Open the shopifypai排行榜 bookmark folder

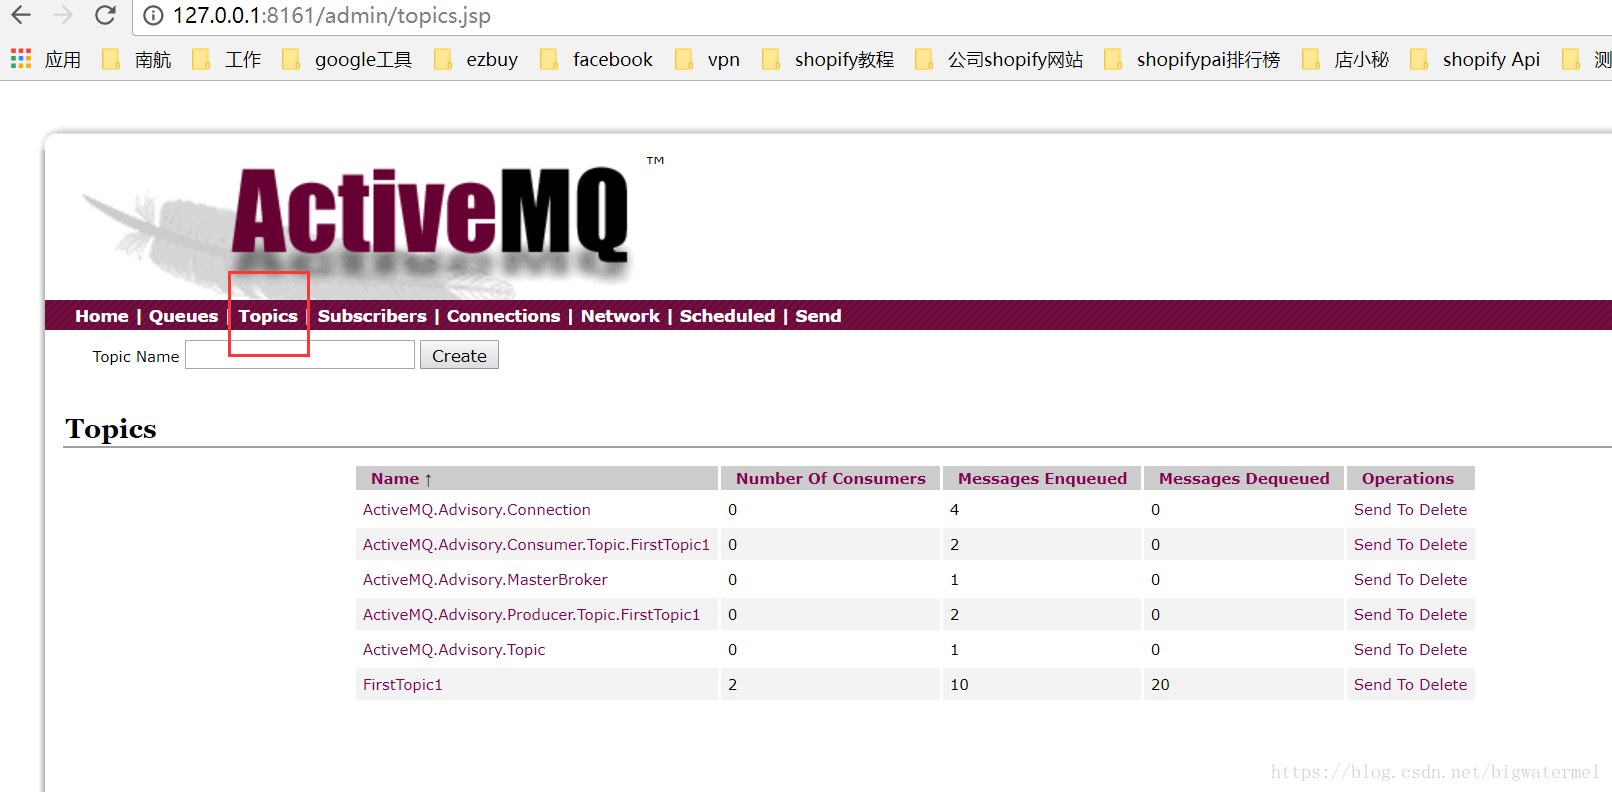(x=1192, y=60)
